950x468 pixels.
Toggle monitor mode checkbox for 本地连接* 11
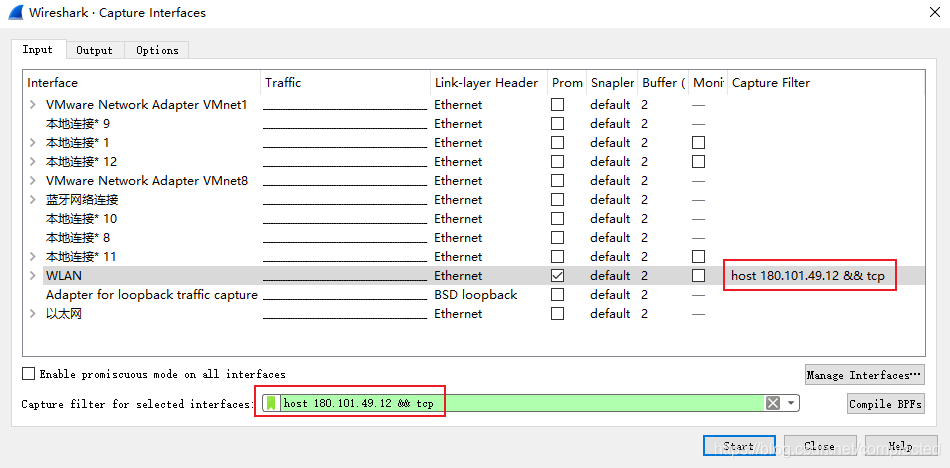pos(699,257)
